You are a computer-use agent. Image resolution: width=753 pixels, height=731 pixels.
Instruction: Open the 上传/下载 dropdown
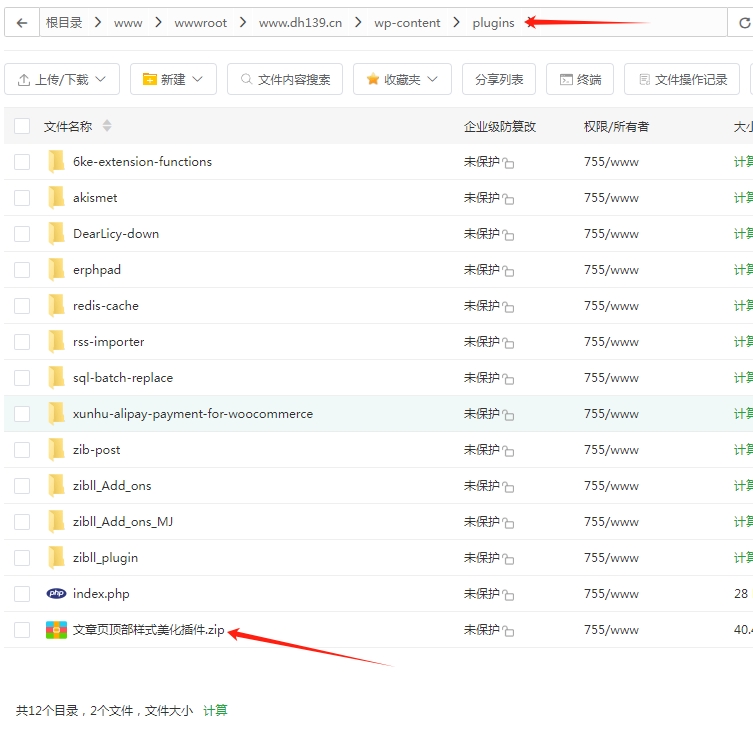point(62,79)
